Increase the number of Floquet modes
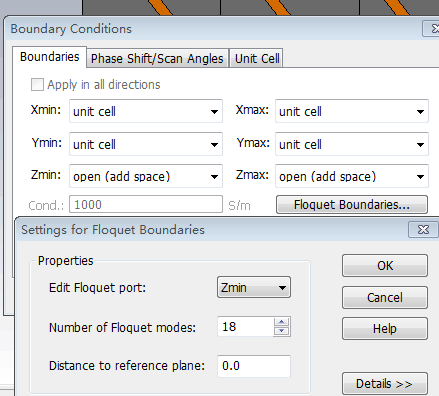The width and height of the screenshot is (439, 396). (282, 322)
